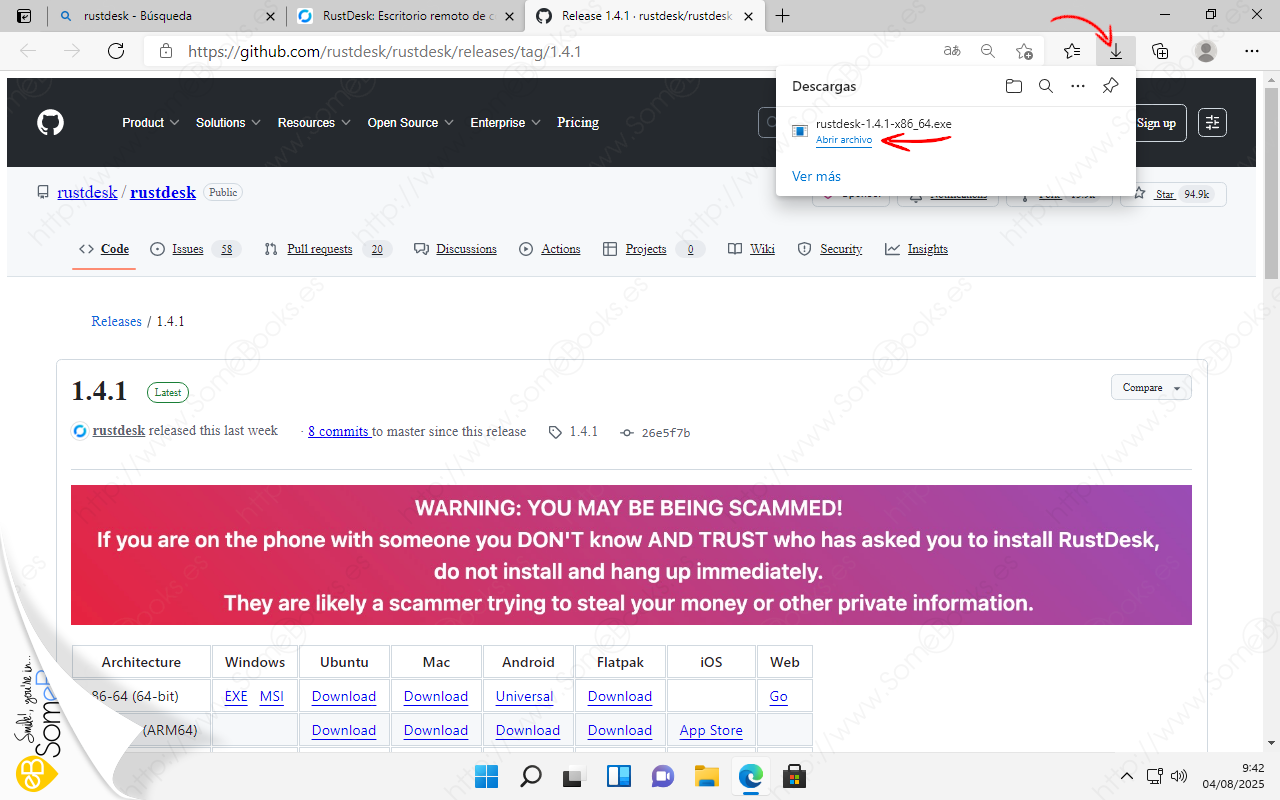1280x800 pixels.
Task: Zoom out using the address bar magnifier
Action: click(x=988, y=51)
